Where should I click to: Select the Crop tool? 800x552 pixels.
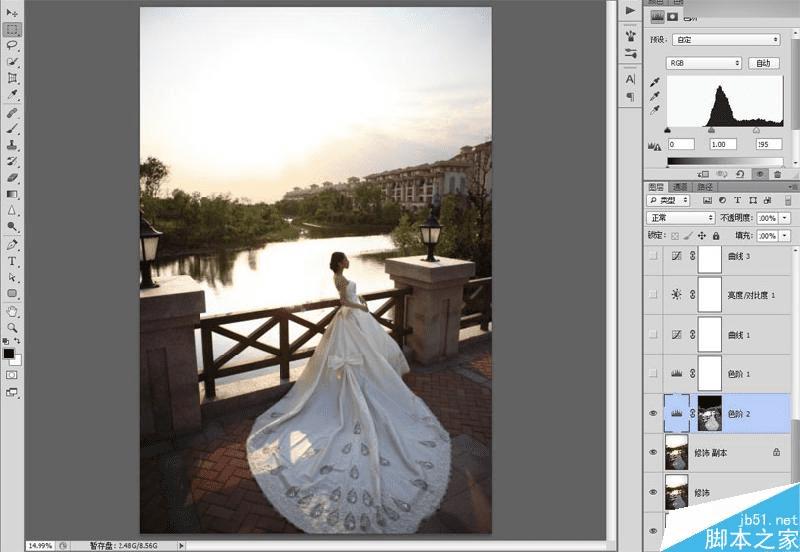click(x=12, y=78)
